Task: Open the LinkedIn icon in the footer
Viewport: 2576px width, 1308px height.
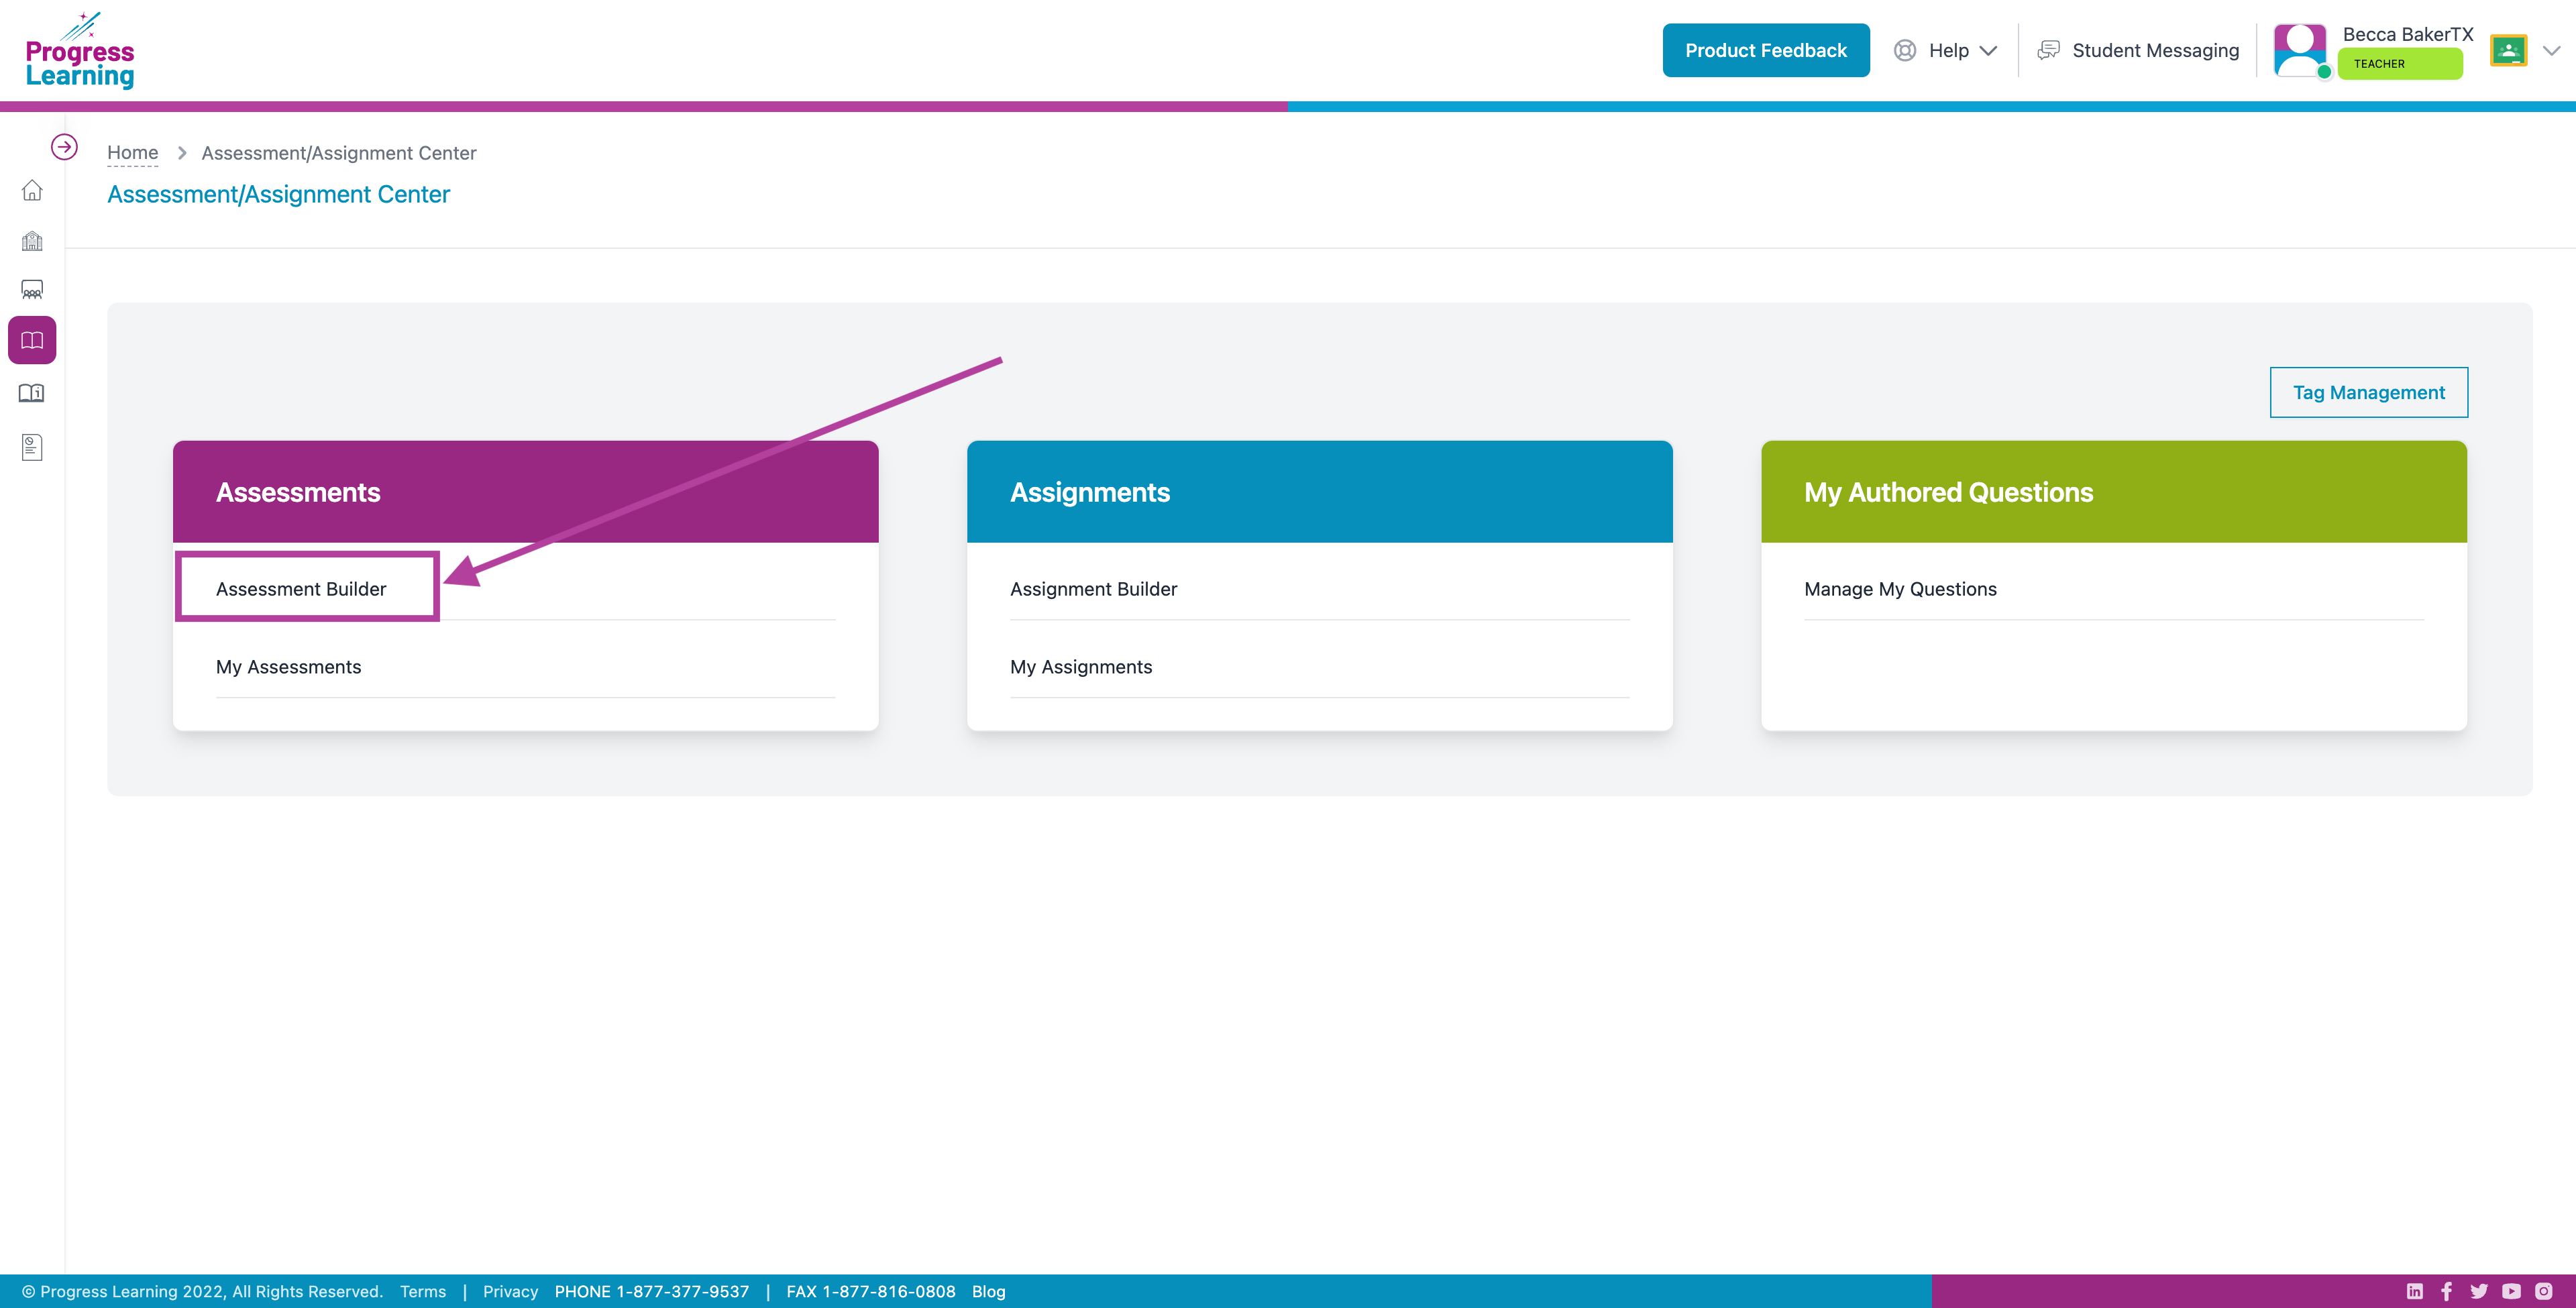Action: coord(2414,1291)
